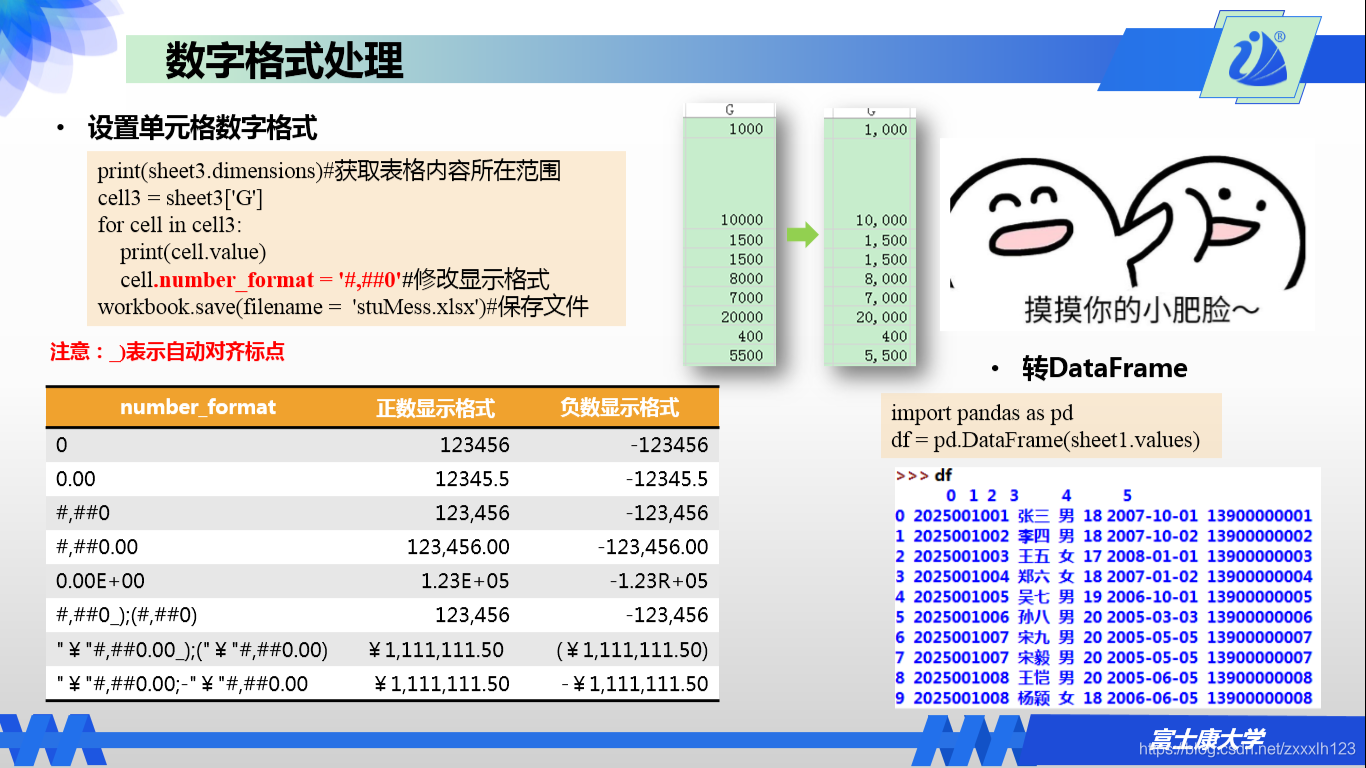
Task: Click the code line df = pd.DataFrame(sheet1.values)
Action: tap(1045, 440)
